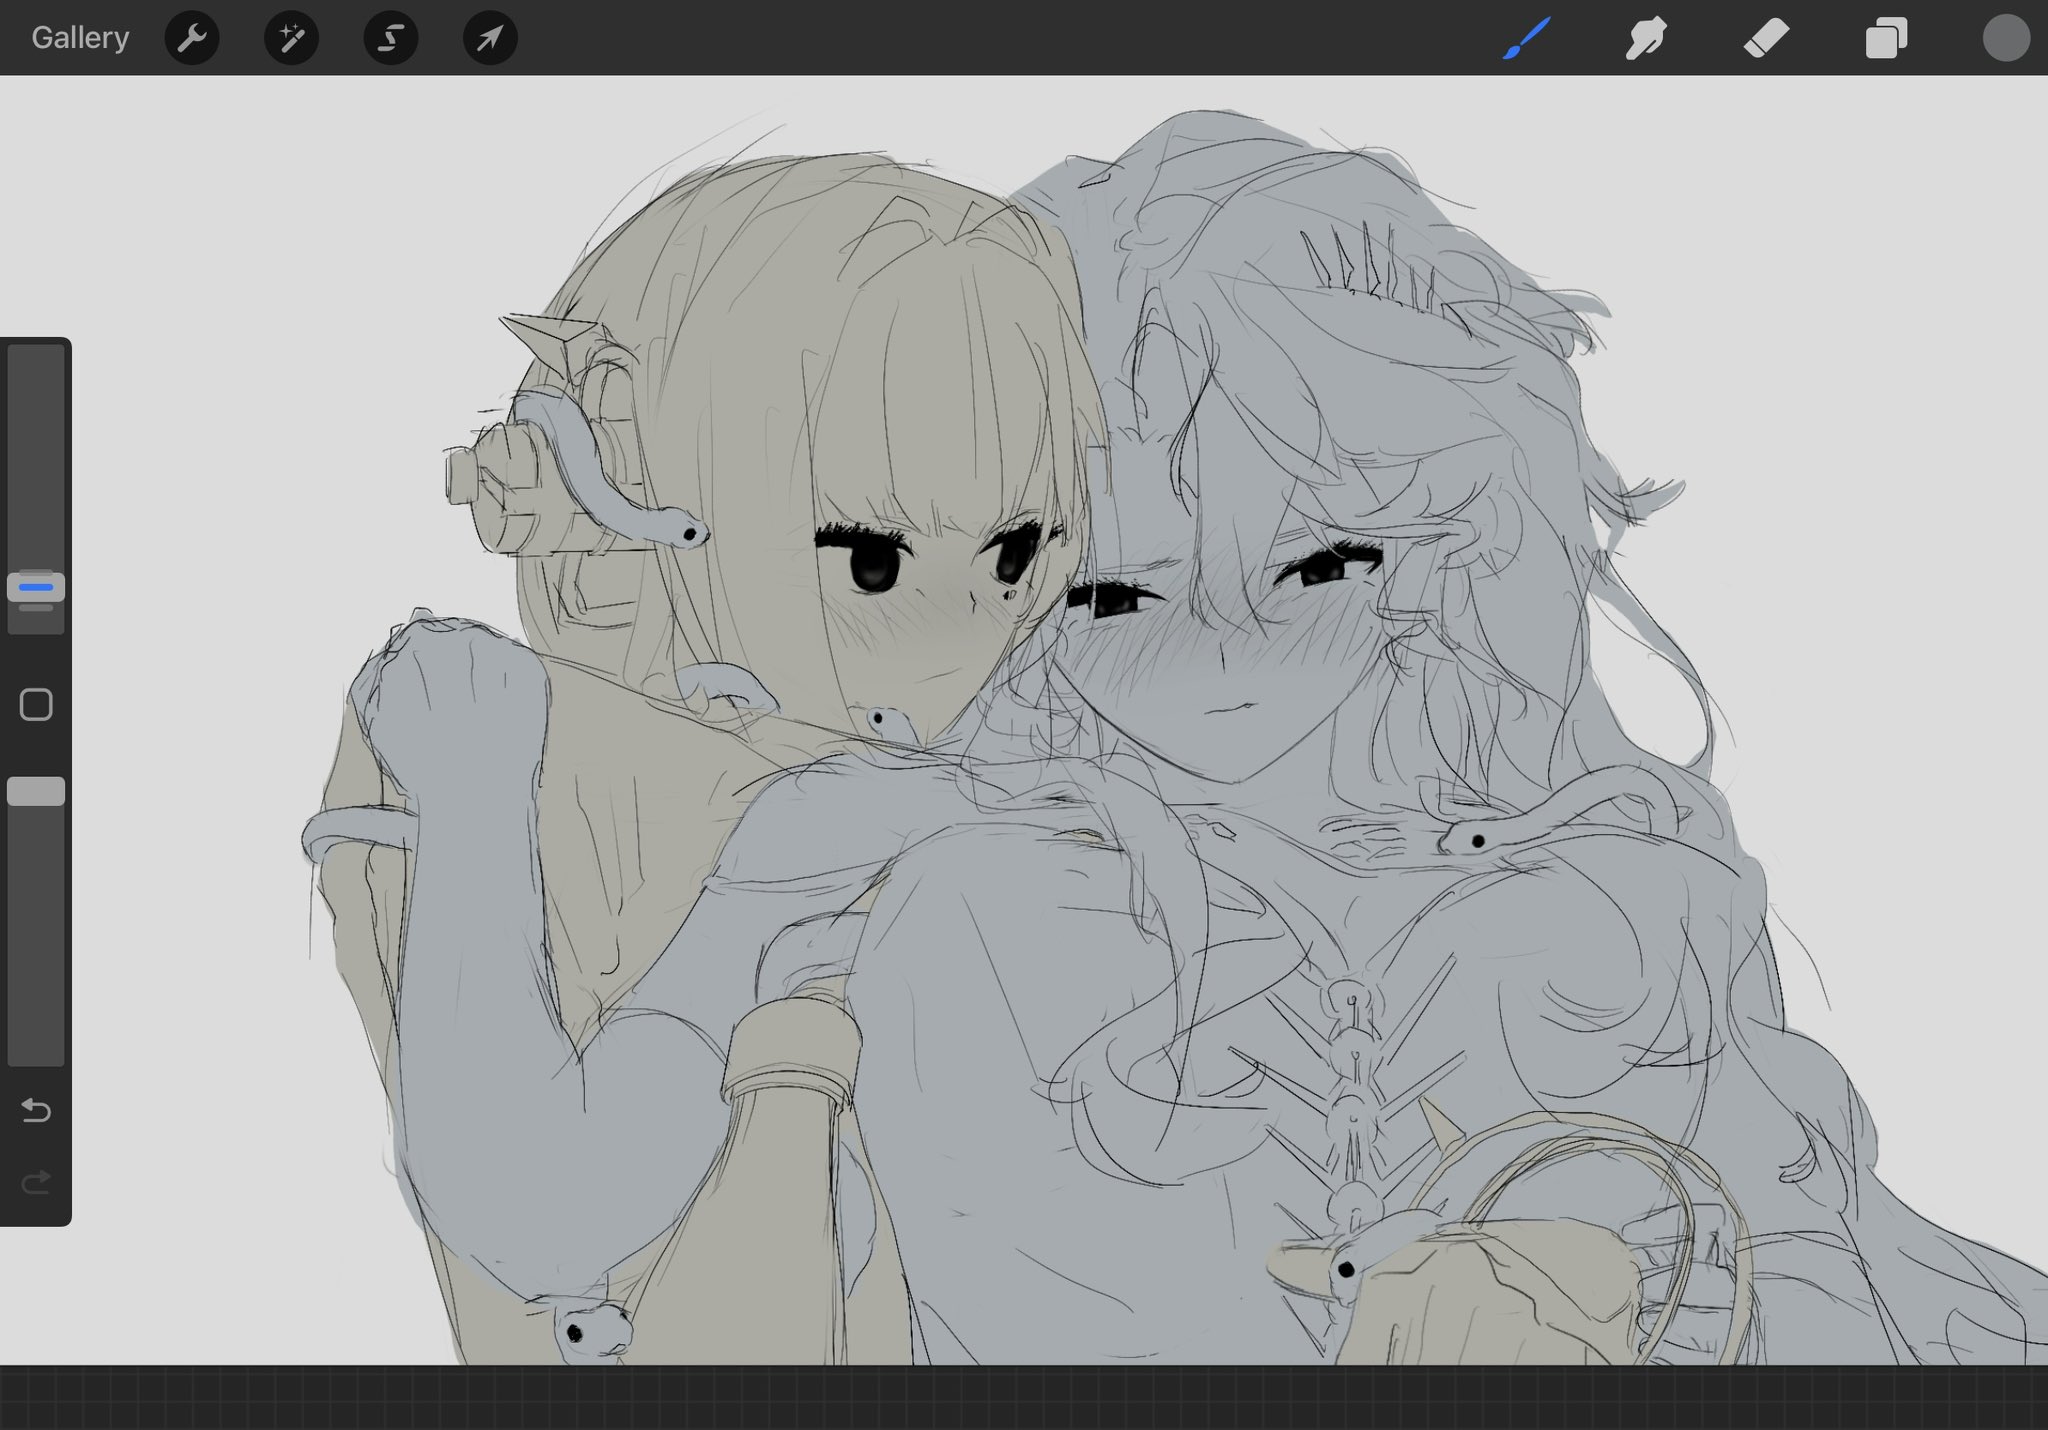The height and width of the screenshot is (1430, 2048).
Task: Open the Gallery view
Action: tap(80, 38)
